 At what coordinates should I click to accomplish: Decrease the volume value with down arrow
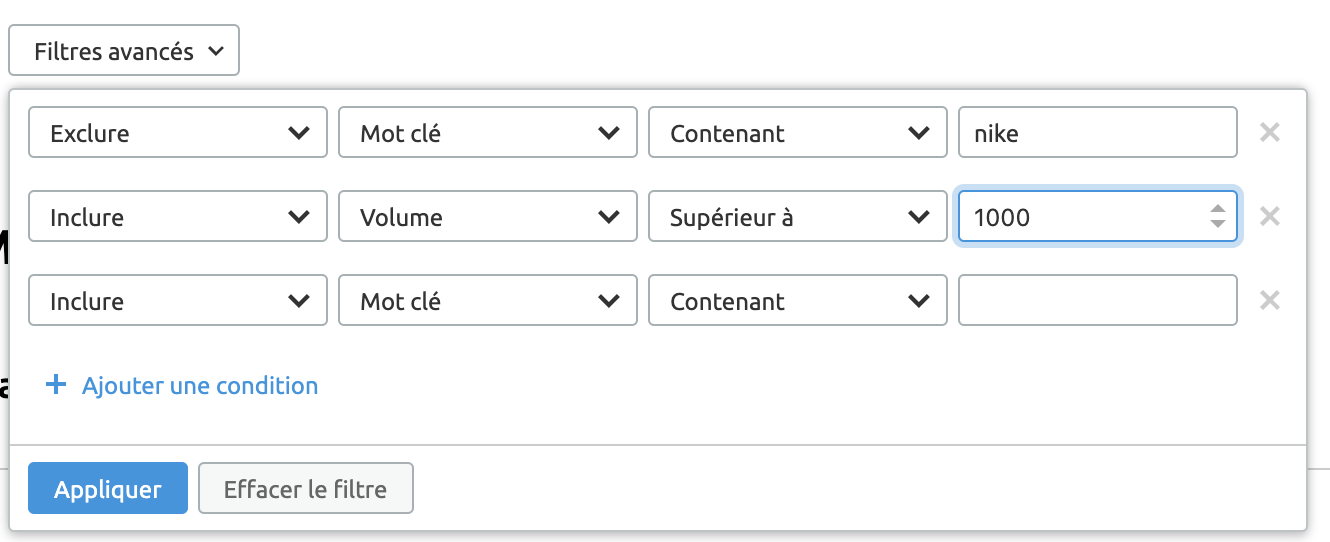[1217, 223]
